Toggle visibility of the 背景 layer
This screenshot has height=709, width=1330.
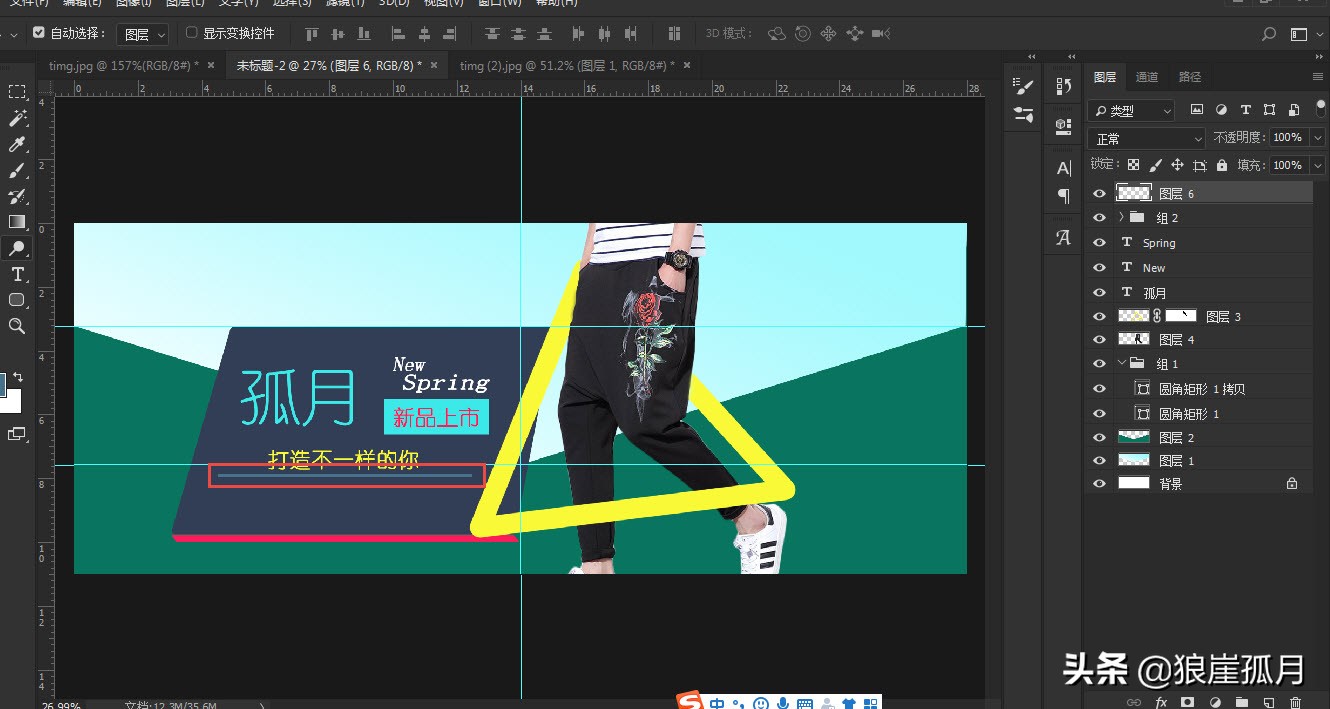(x=1099, y=483)
